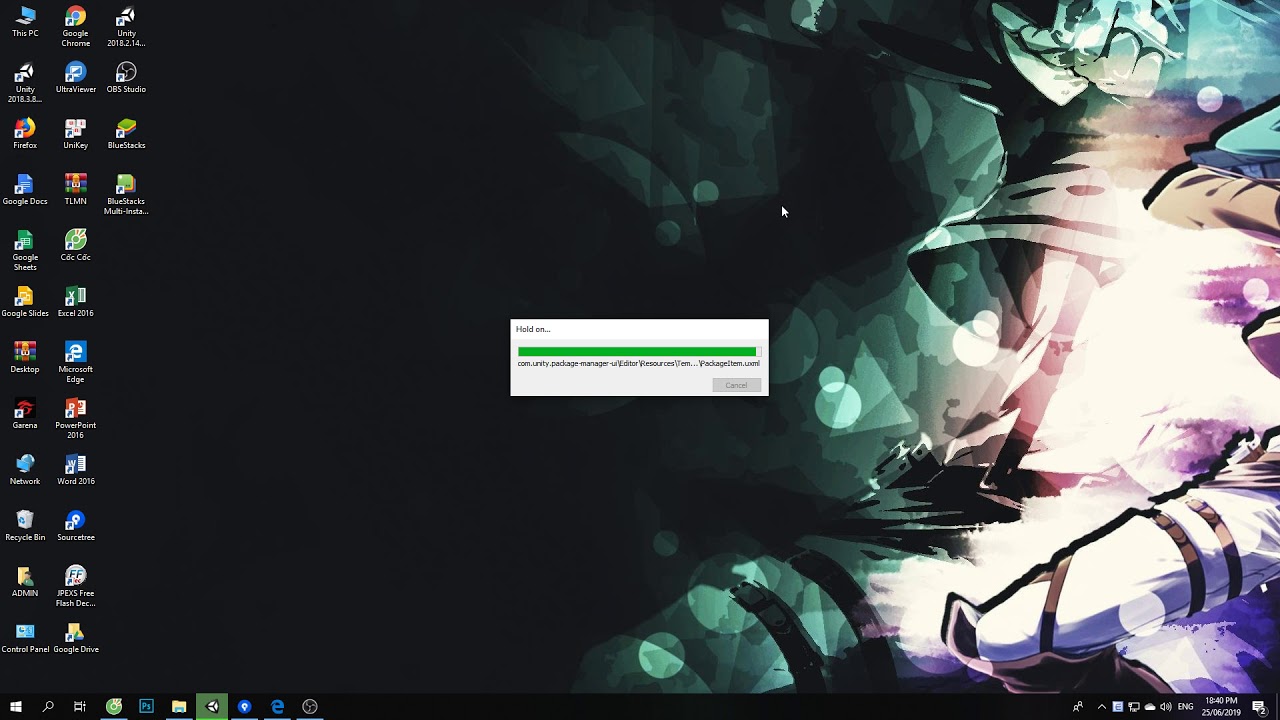Open the Action Center notifications
1280x720 pixels.
click(x=1259, y=707)
